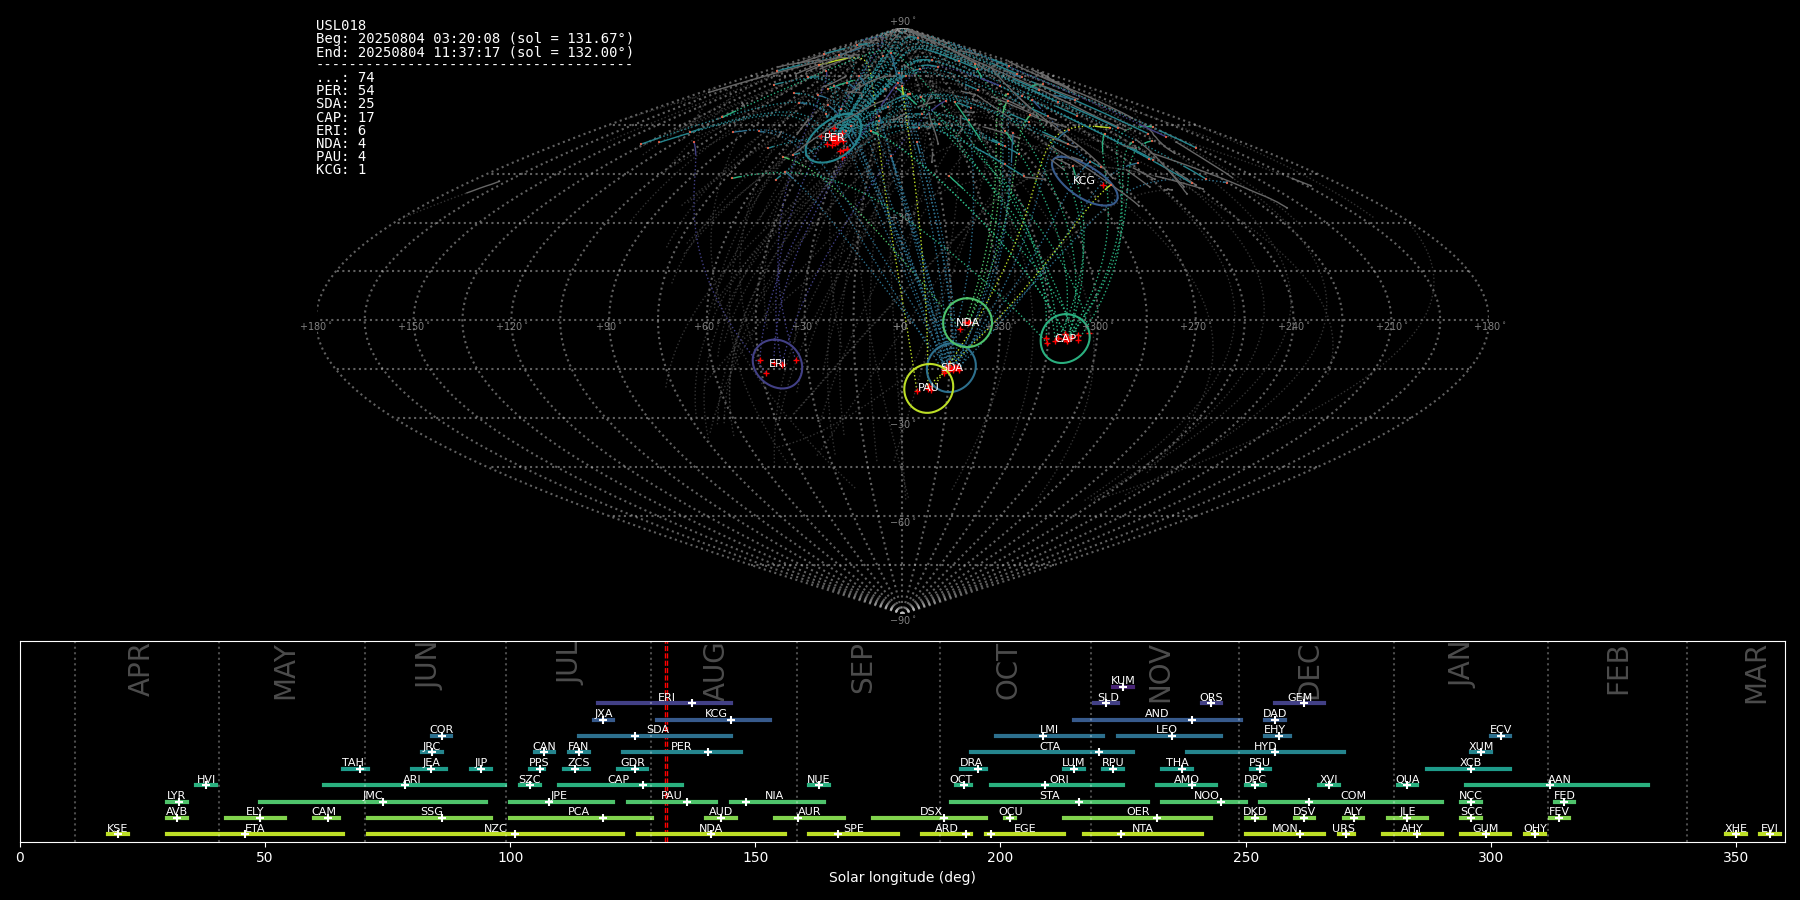
Task: Click the 'CAP: 17' count row
Action: click(345, 117)
